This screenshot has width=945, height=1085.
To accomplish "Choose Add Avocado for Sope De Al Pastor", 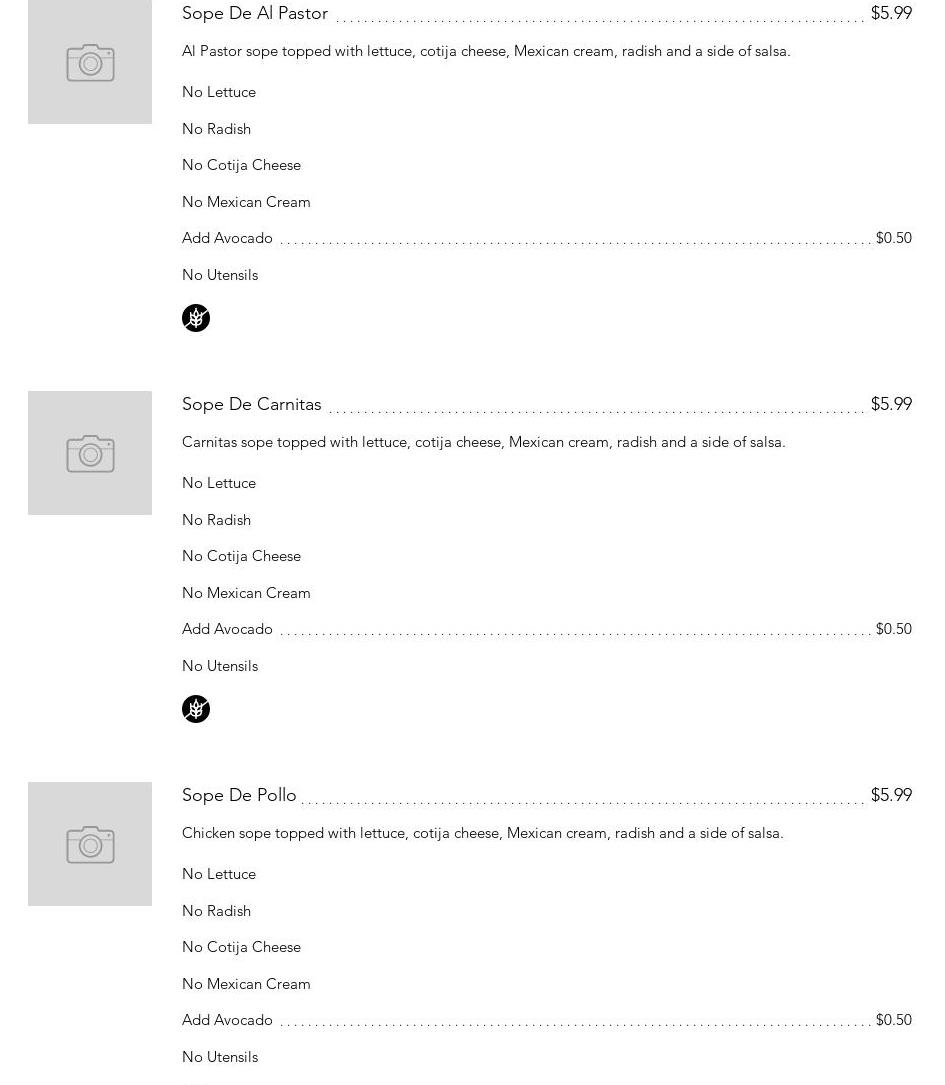I will point(227,238).
